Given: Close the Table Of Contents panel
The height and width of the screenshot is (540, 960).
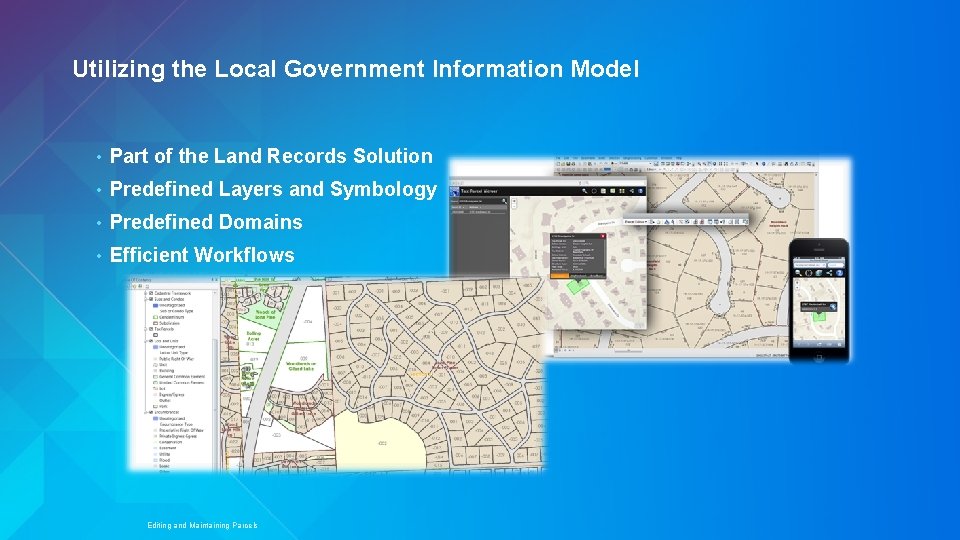Looking at the screenshot, I should tap(216, 280).
